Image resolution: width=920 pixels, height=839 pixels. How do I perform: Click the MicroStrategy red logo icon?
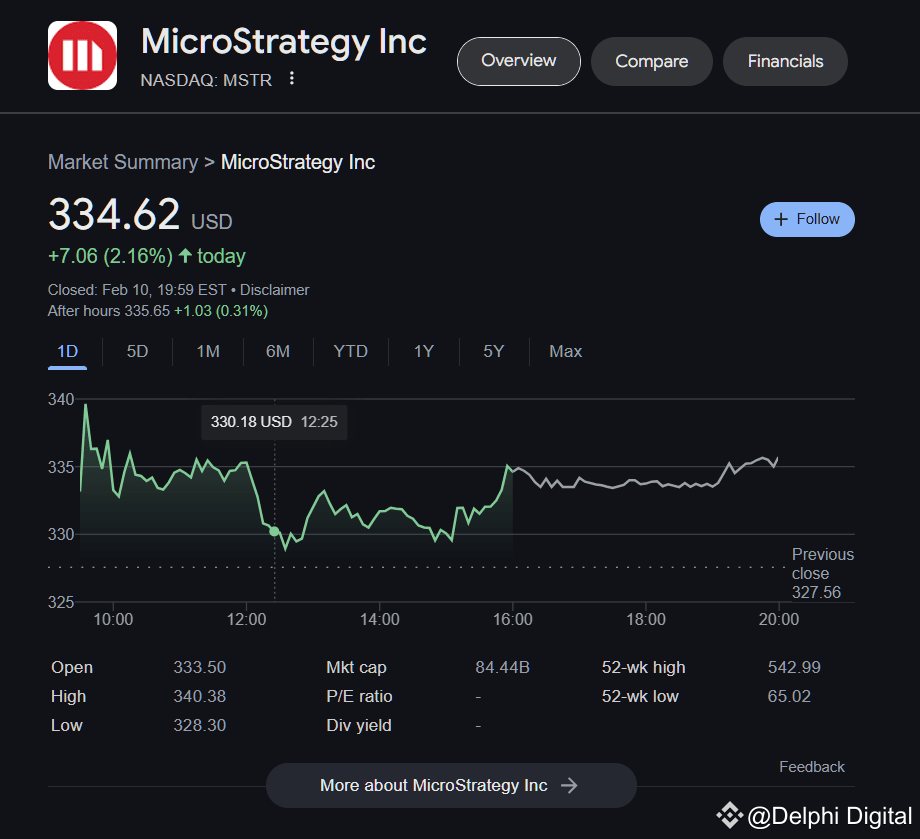[82, 56]
